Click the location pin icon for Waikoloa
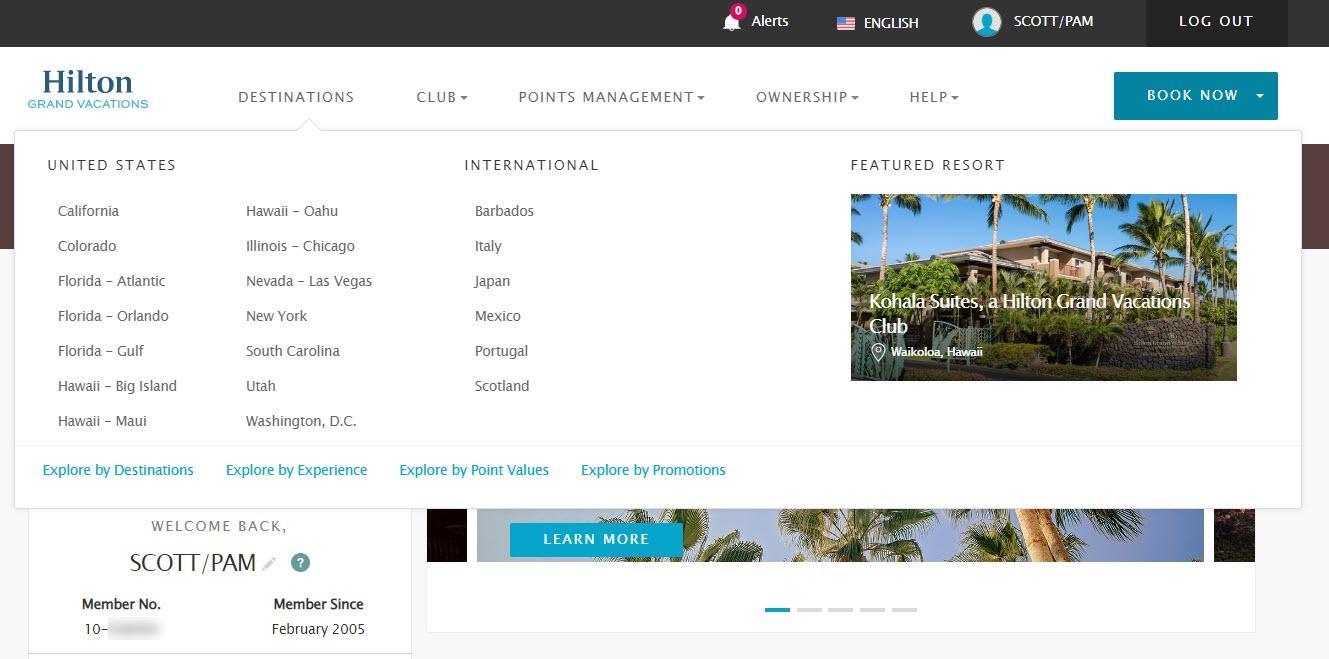This screenshot has width=1329, height=659. click(878, 352)
